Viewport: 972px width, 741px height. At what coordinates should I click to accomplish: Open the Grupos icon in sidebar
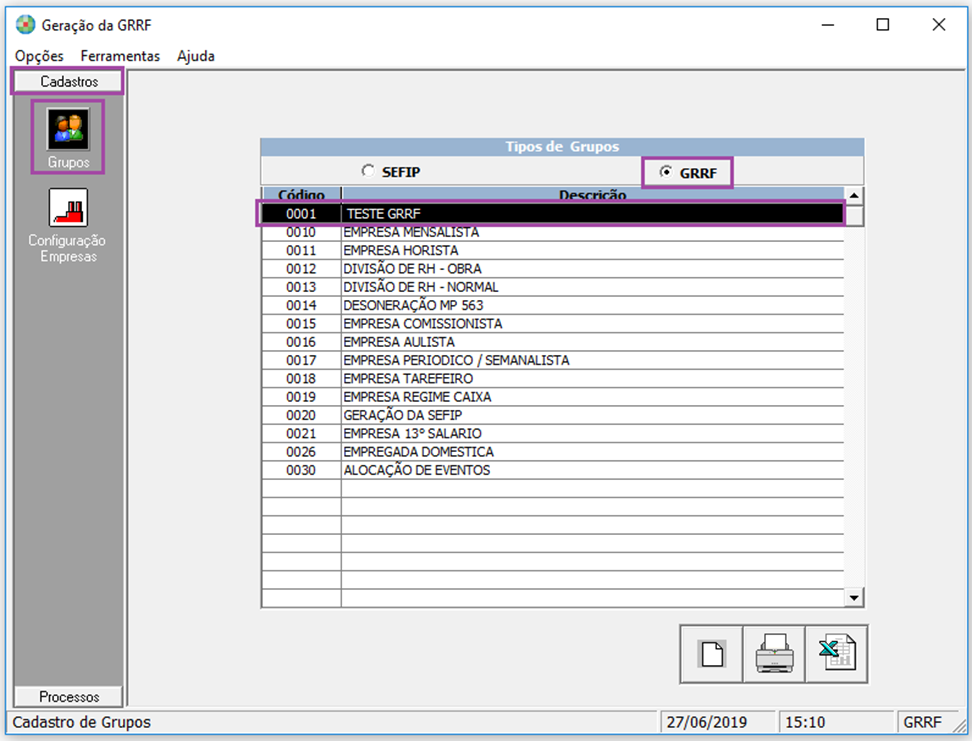(68, 130)
